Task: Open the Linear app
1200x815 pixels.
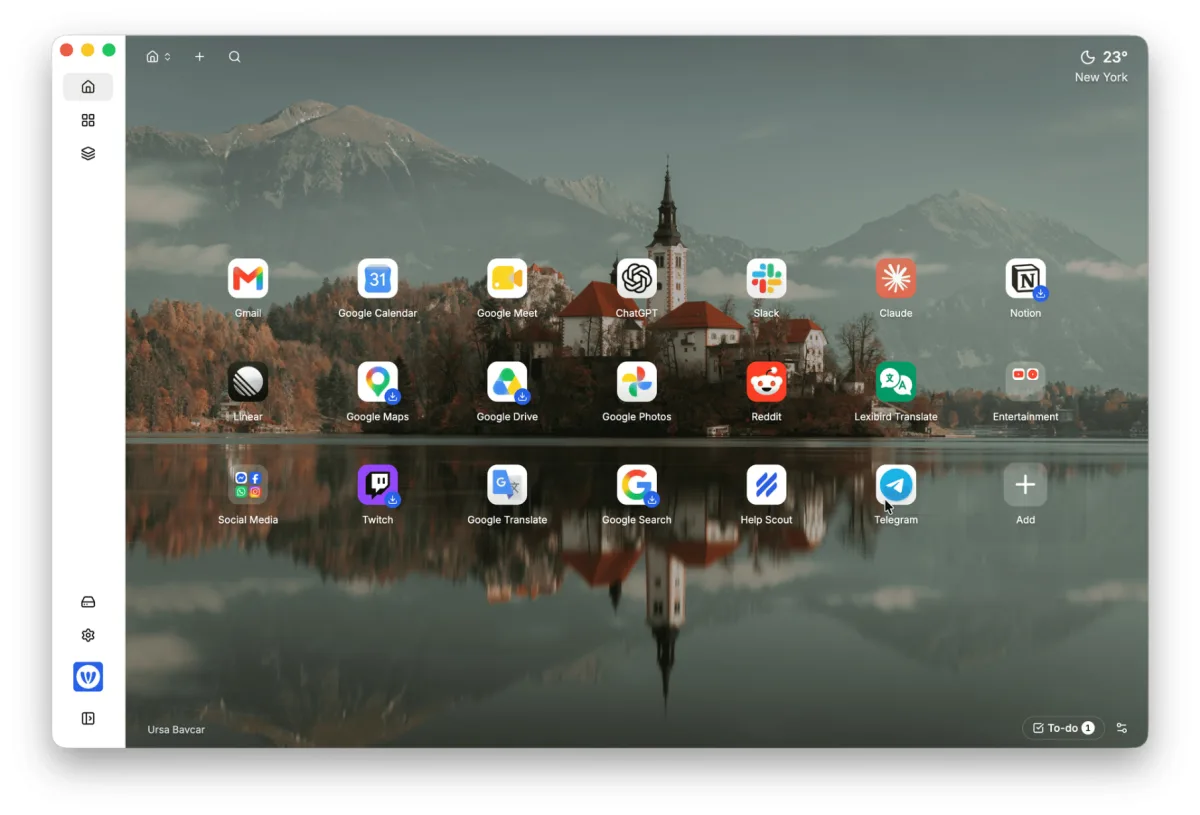Action: tap(248, 382)
